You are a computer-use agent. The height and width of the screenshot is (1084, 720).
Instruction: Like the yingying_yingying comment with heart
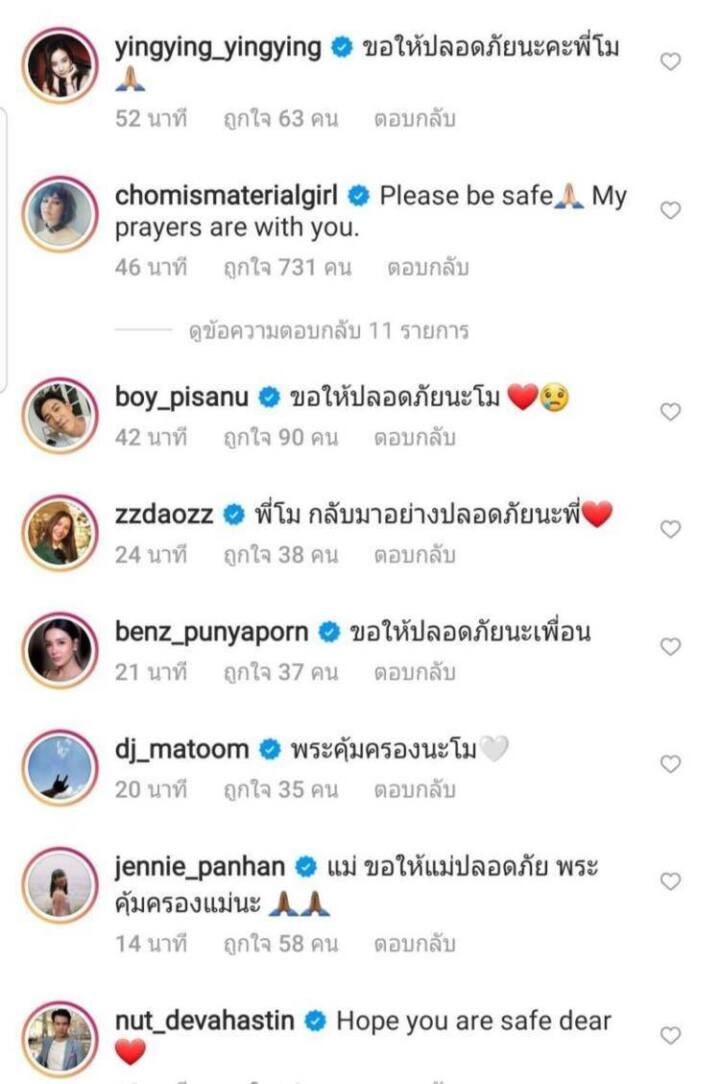point(671,62)
